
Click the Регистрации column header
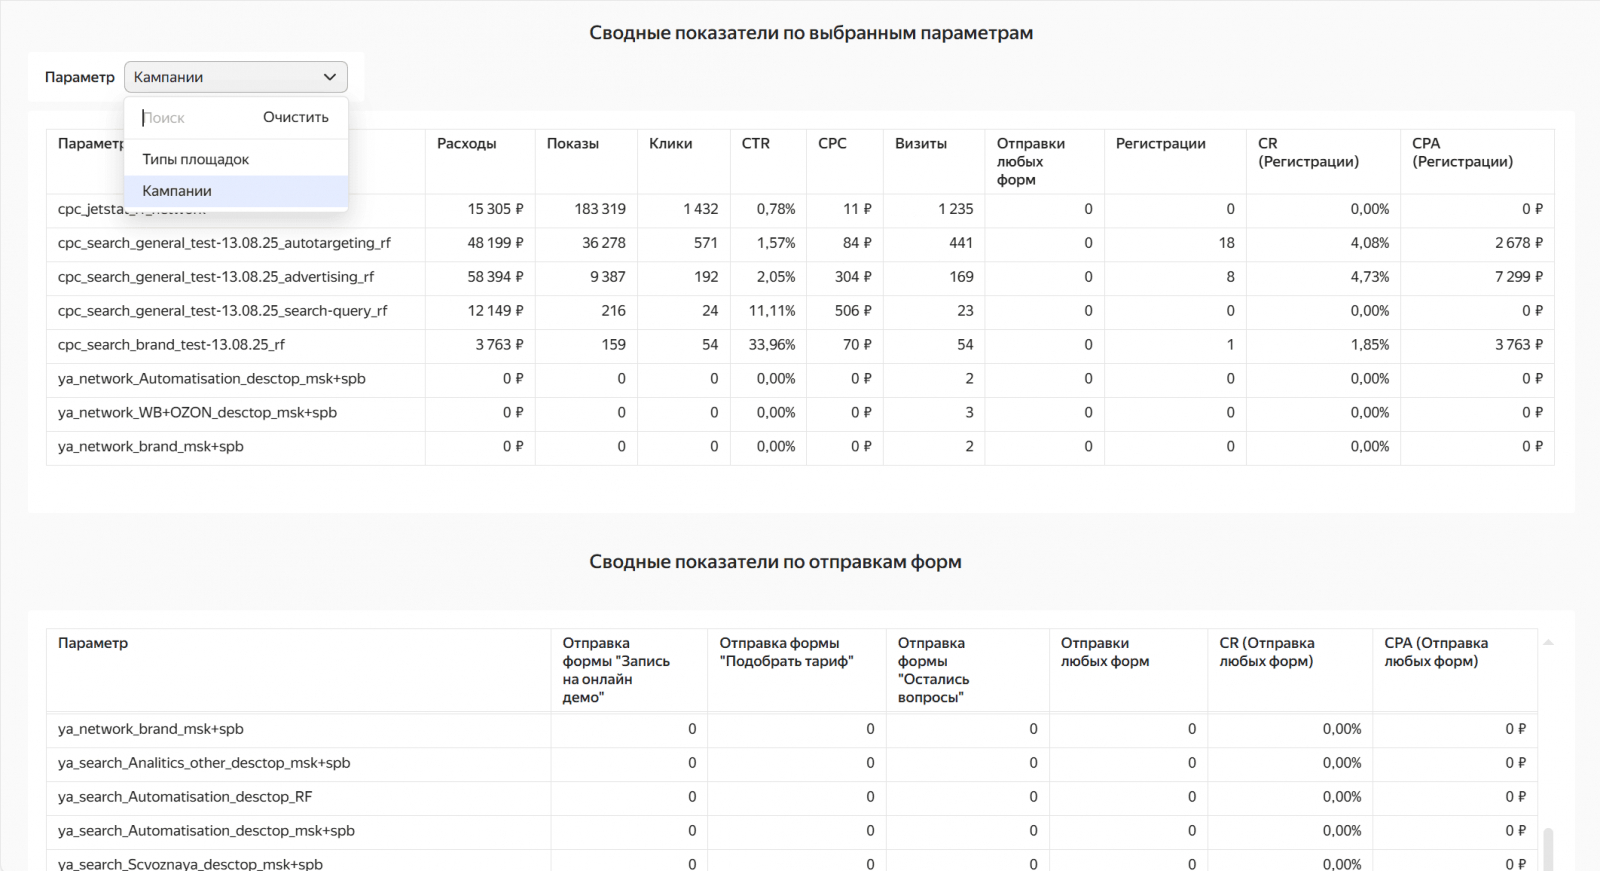(x=1161, y=144)
